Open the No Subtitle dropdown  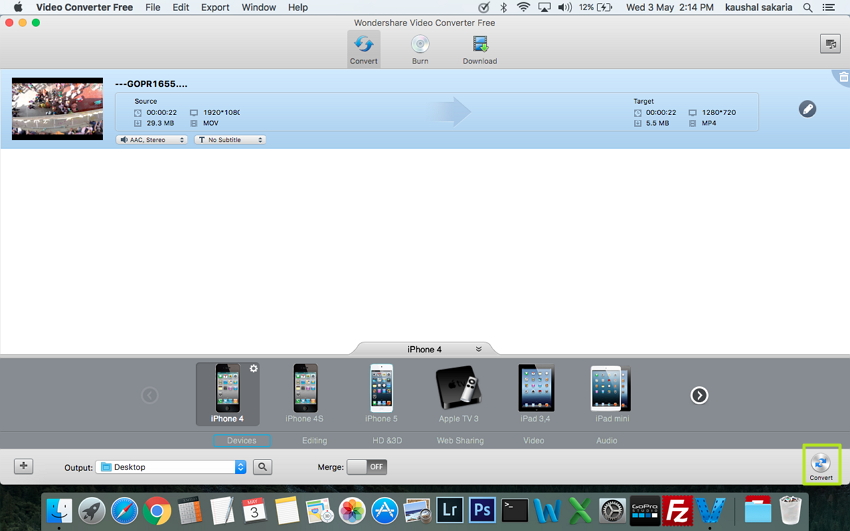click(230, 140)
